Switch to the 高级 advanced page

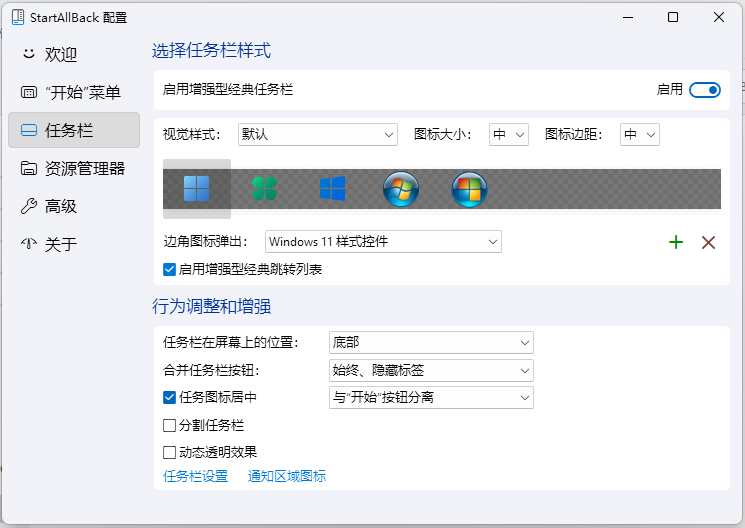[x=74, y=206]
